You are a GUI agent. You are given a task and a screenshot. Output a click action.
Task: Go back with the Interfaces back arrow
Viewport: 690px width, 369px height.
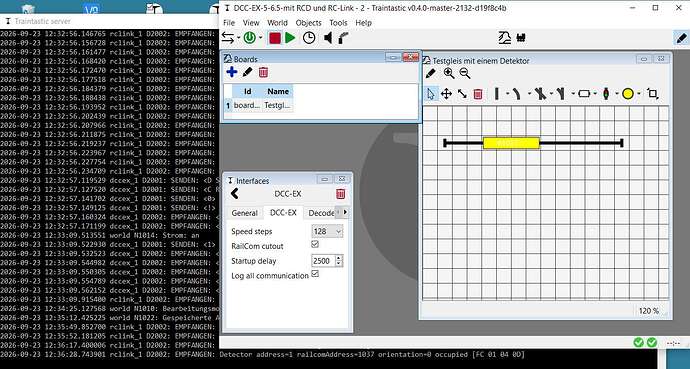point(235,194)
